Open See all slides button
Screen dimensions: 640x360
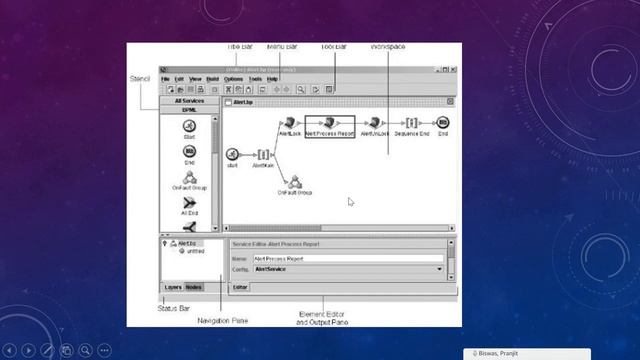tap(67, 350)
